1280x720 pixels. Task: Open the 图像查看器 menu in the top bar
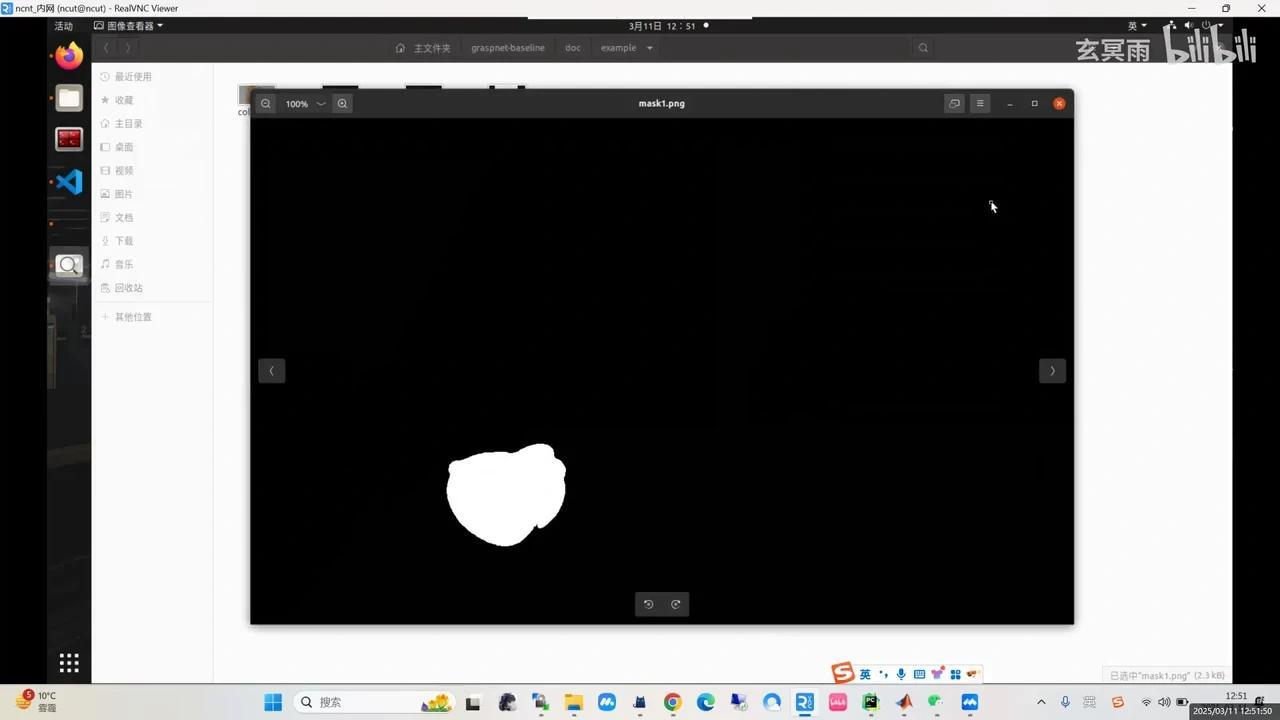point(130,25)
